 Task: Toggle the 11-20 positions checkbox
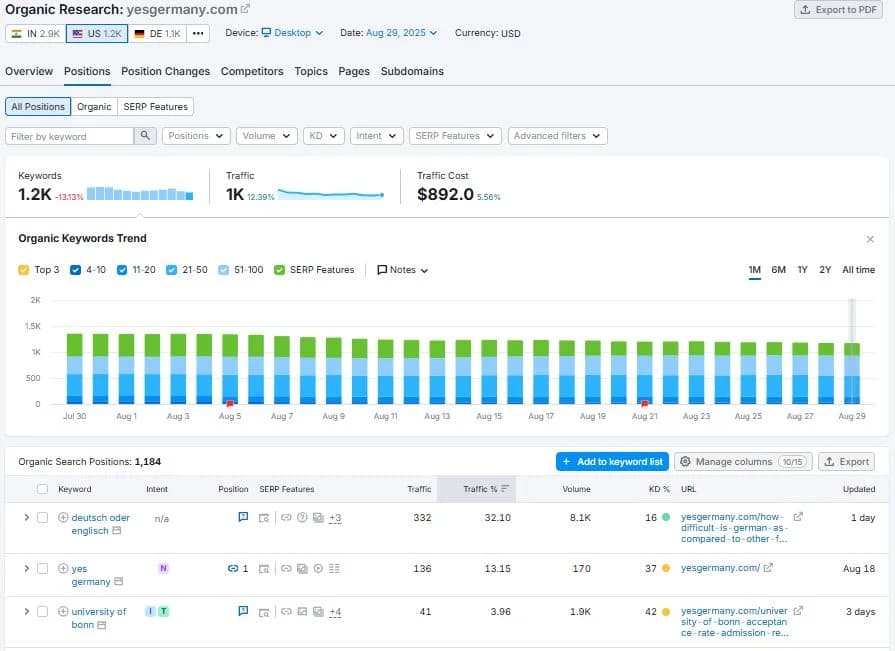122,270
